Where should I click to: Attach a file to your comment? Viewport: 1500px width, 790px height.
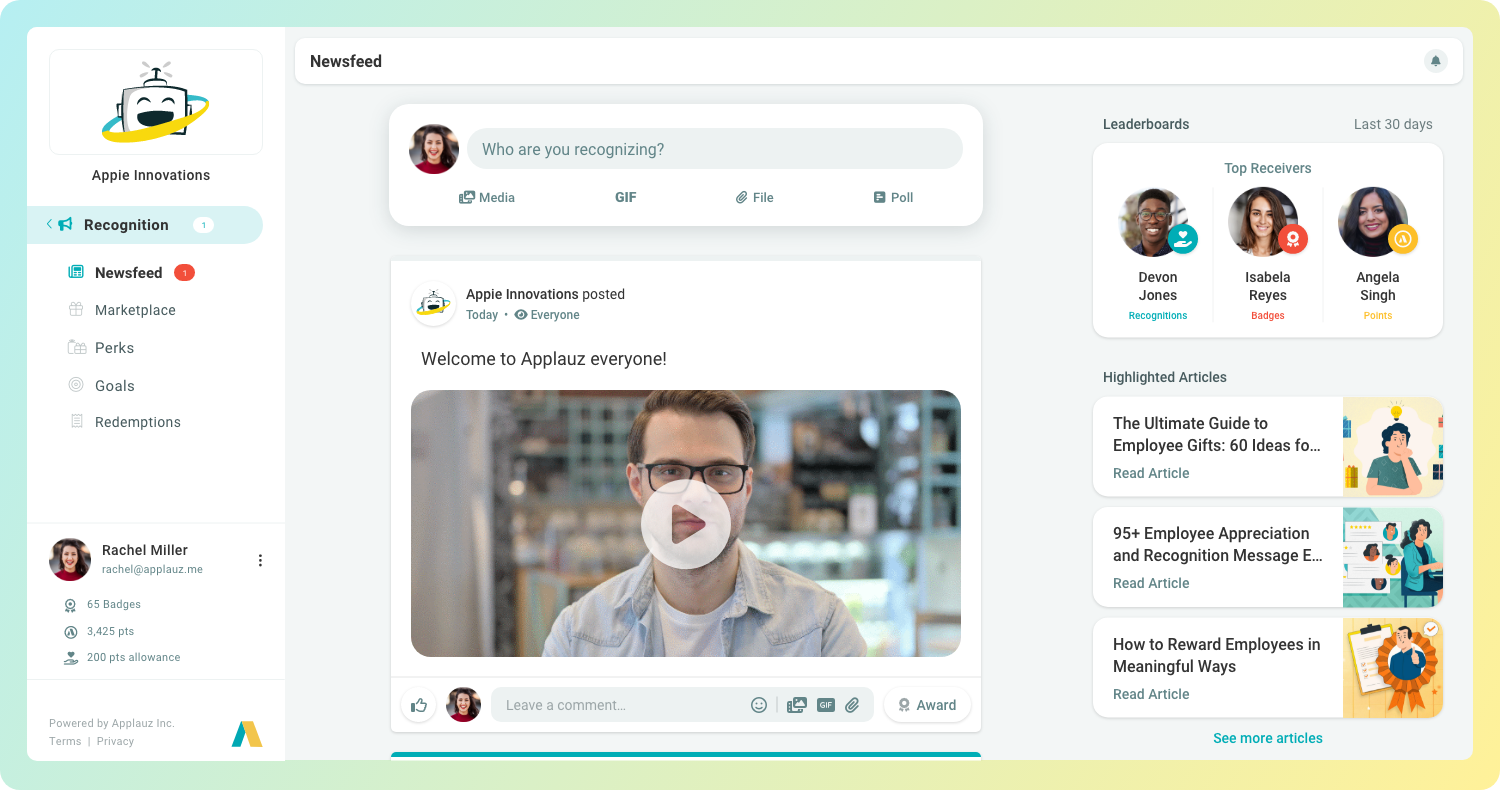[853, 705]
